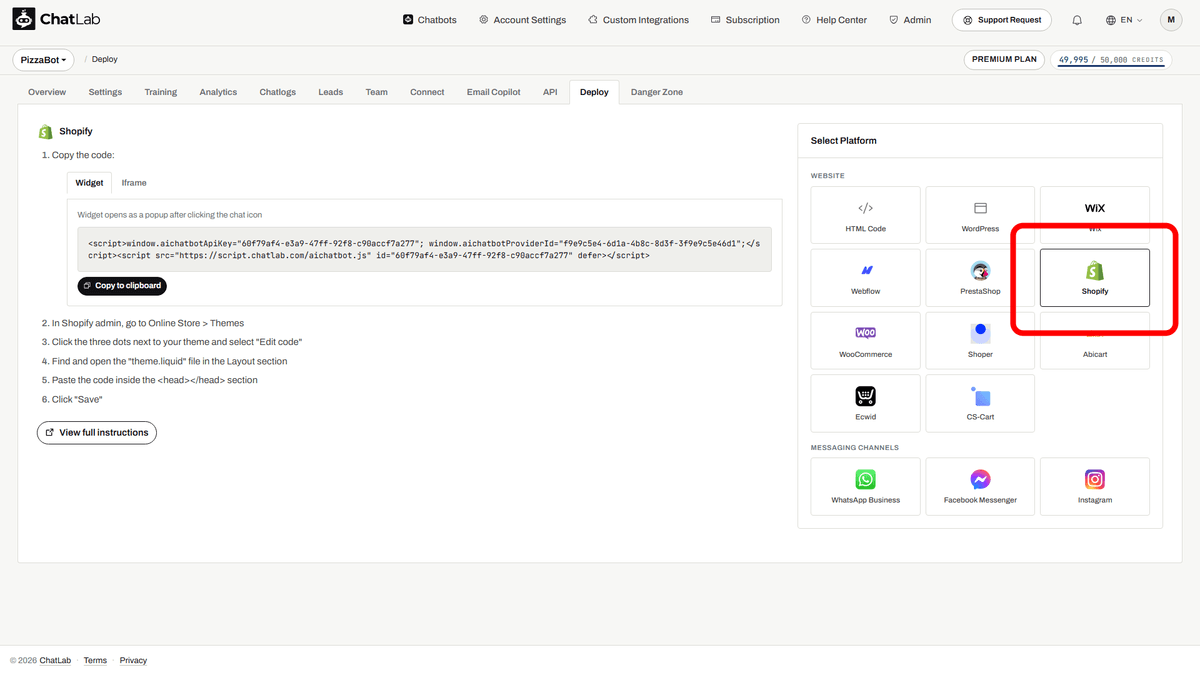The width and height of the screenshot is (1200, 675).
Task: Switch to Settings tab
Action: [105, 92]
